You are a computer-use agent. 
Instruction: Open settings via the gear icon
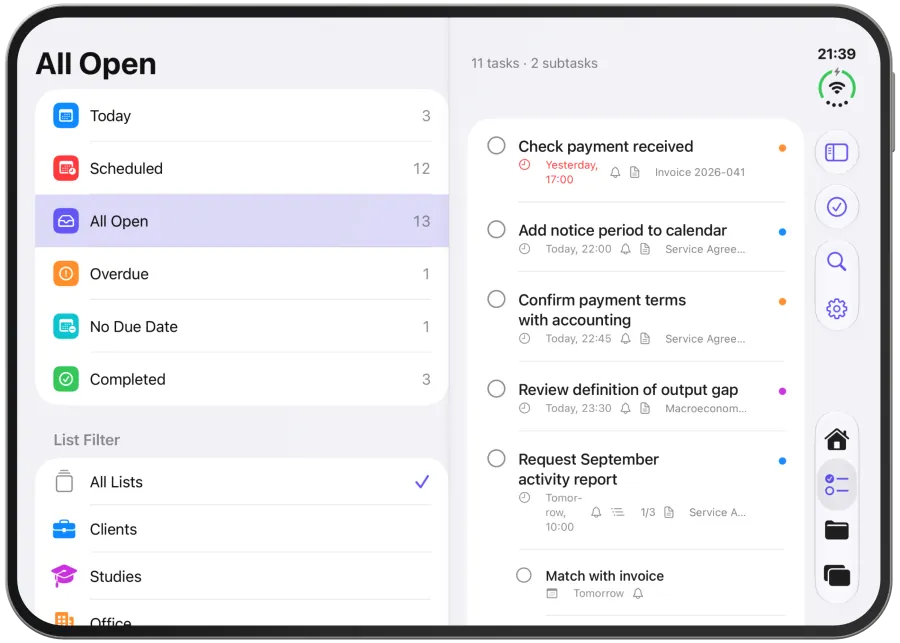[837, 309]
